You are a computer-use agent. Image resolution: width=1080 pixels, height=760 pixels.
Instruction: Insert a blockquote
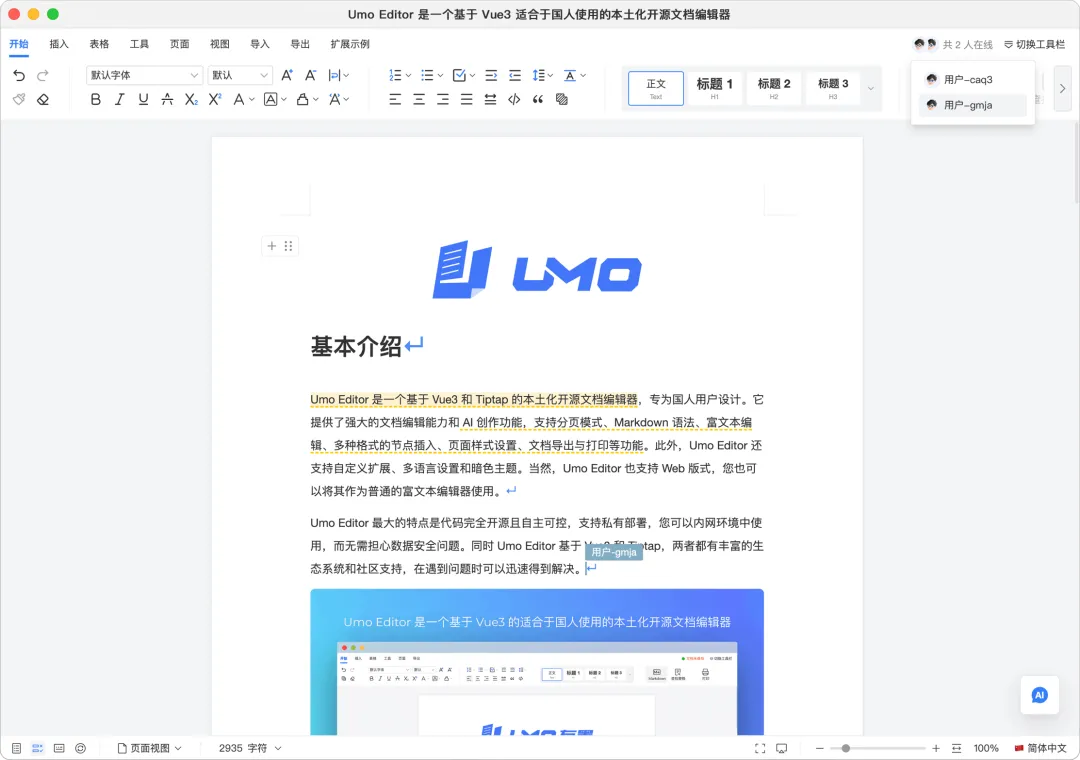[538, 99]
